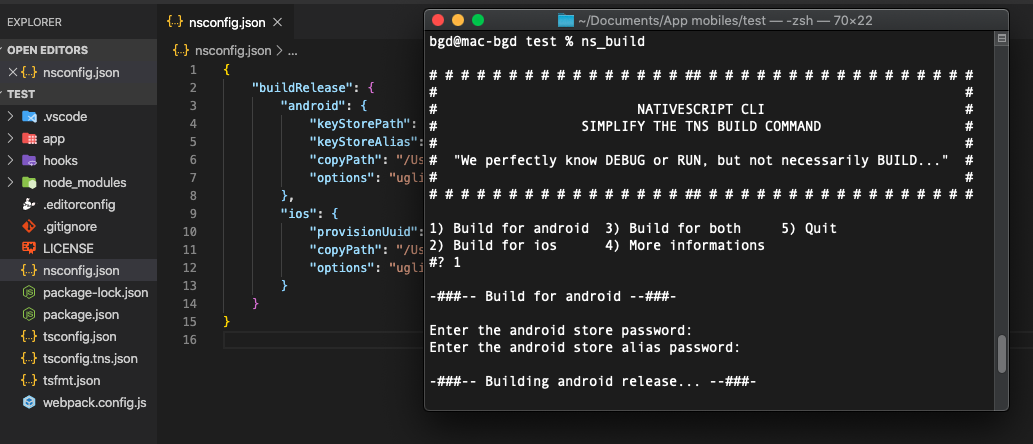Click the terminal vertical scrollbar thumb

click(1001, 353)
